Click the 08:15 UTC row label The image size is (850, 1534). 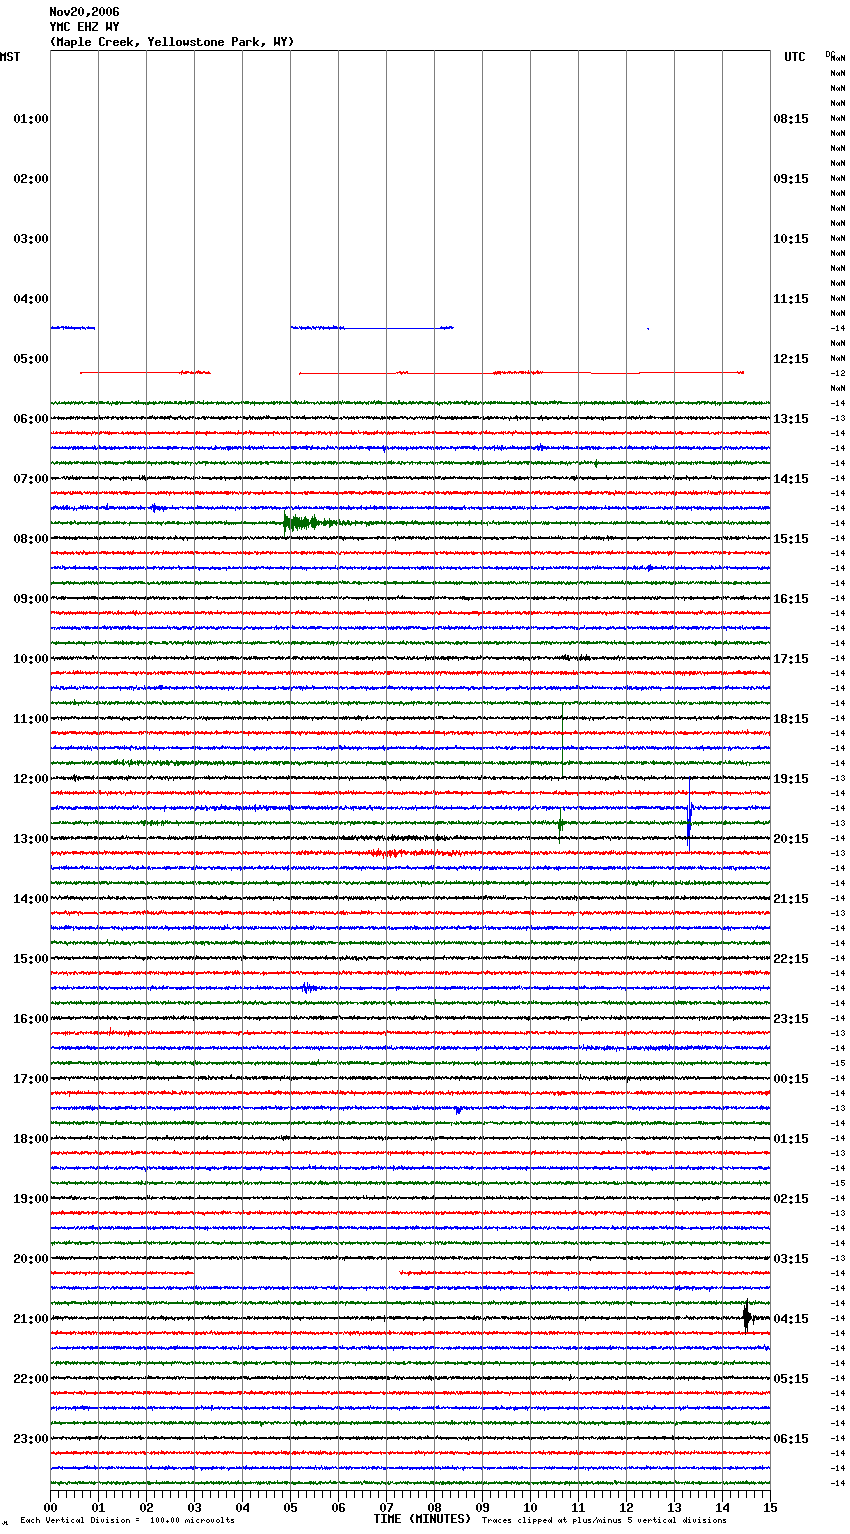[x=791, y=119]
